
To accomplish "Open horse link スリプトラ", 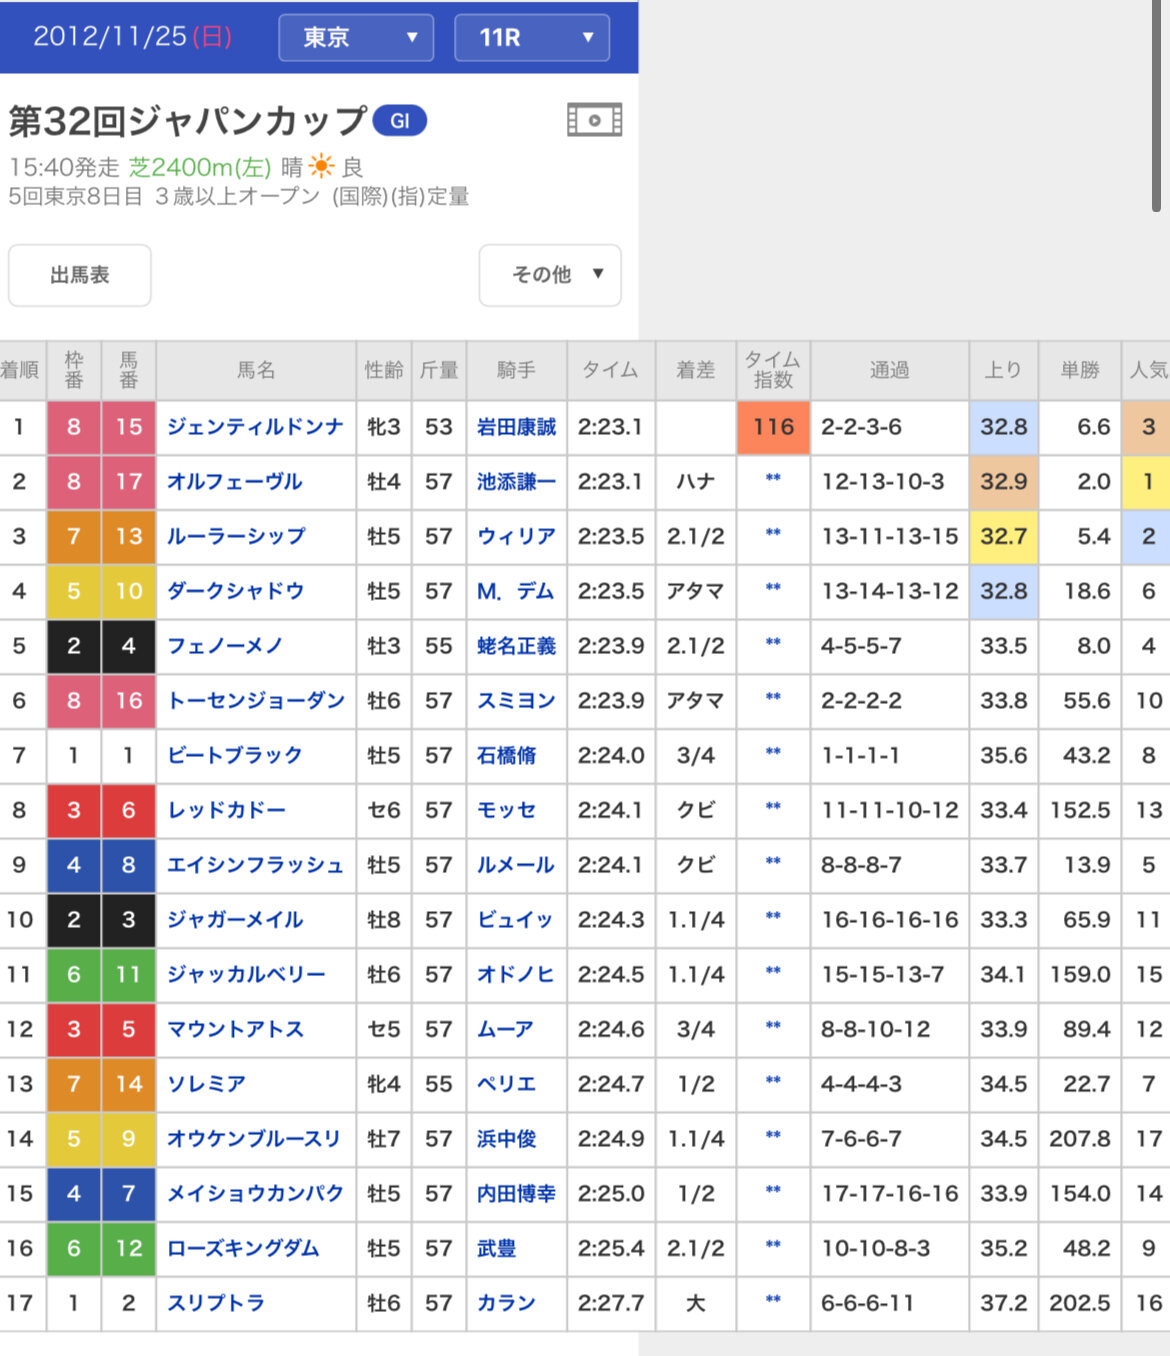I will click(215, 1303).
